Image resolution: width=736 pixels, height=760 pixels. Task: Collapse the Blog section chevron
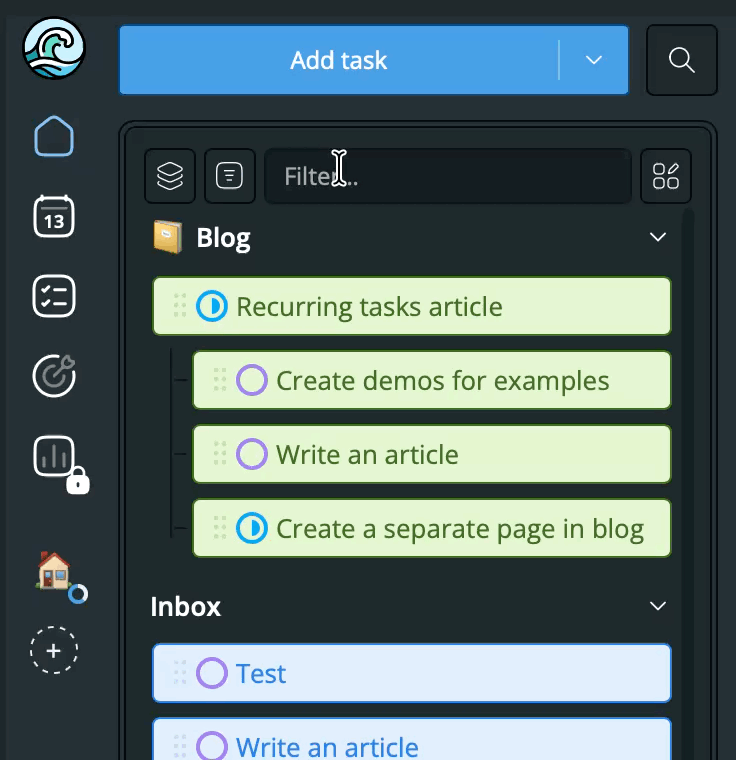(x=657, y=237)
